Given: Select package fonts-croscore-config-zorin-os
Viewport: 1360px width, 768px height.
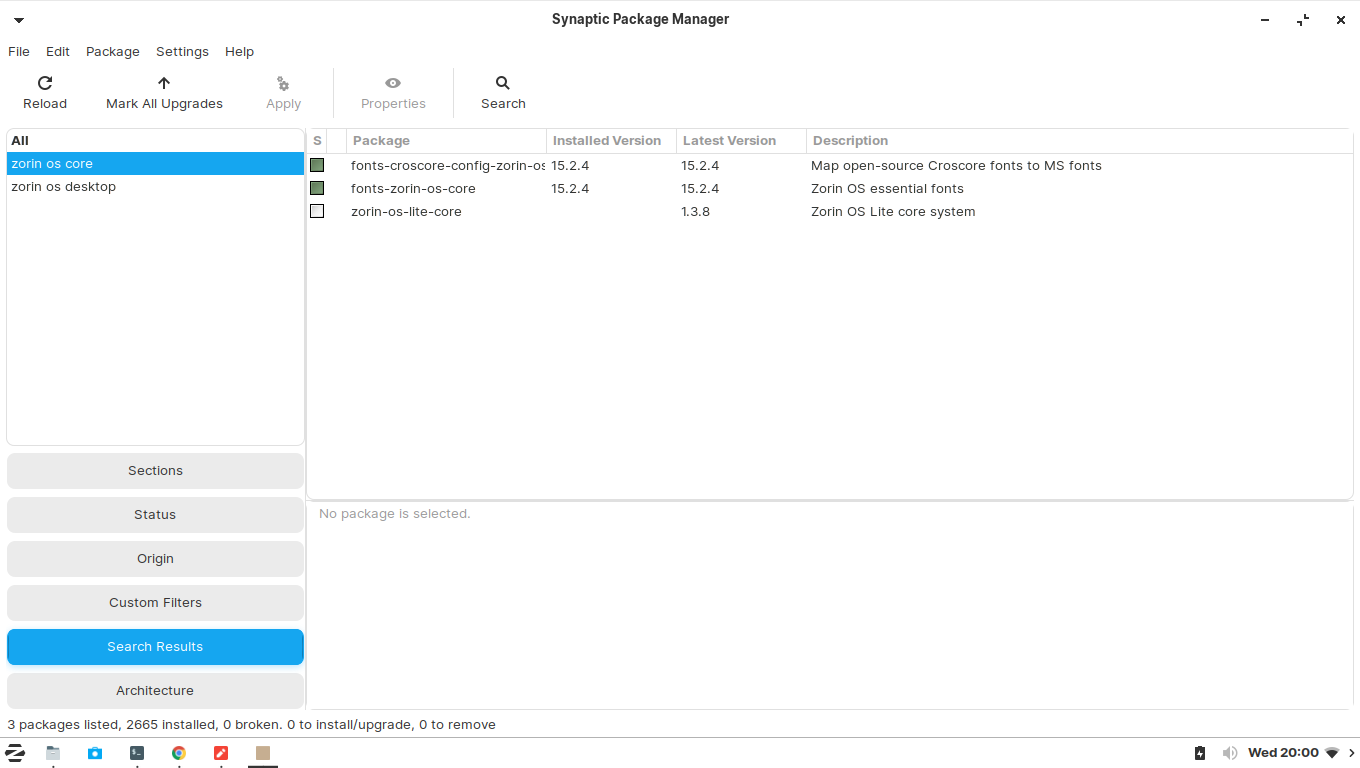Looking at the screenshot, I should [448, 166].
